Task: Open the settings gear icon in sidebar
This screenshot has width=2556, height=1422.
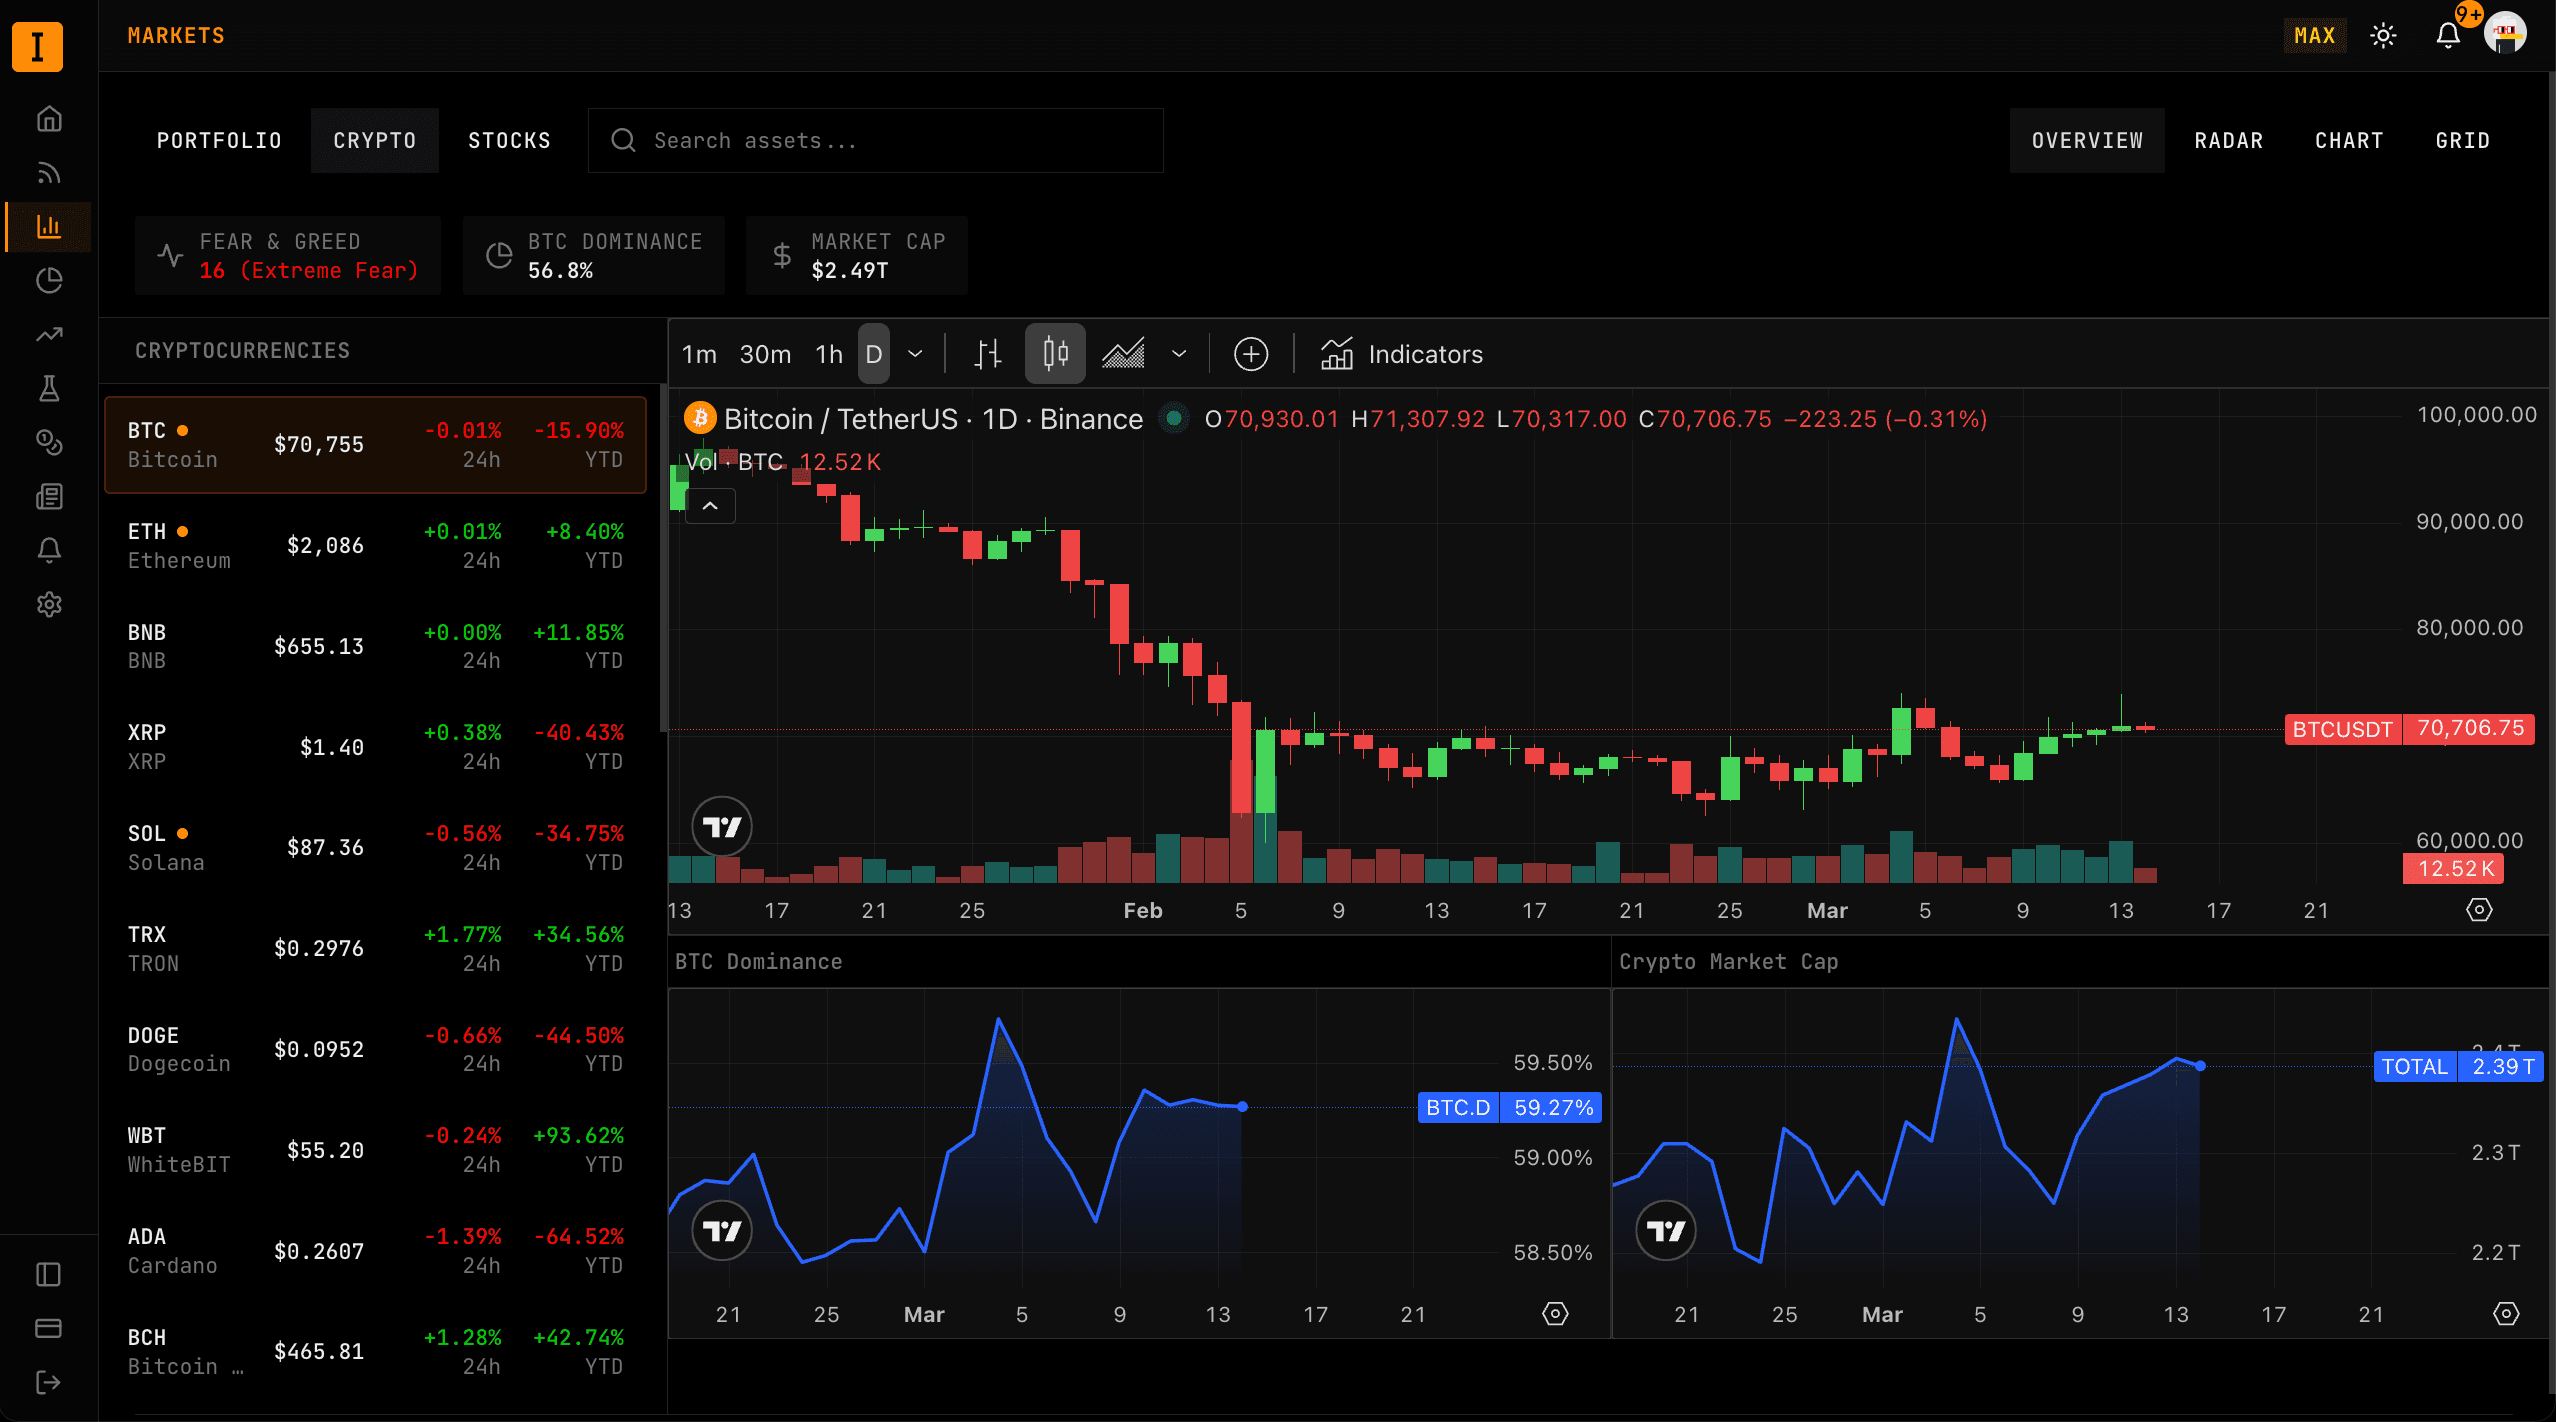Action: click(49, 604)
